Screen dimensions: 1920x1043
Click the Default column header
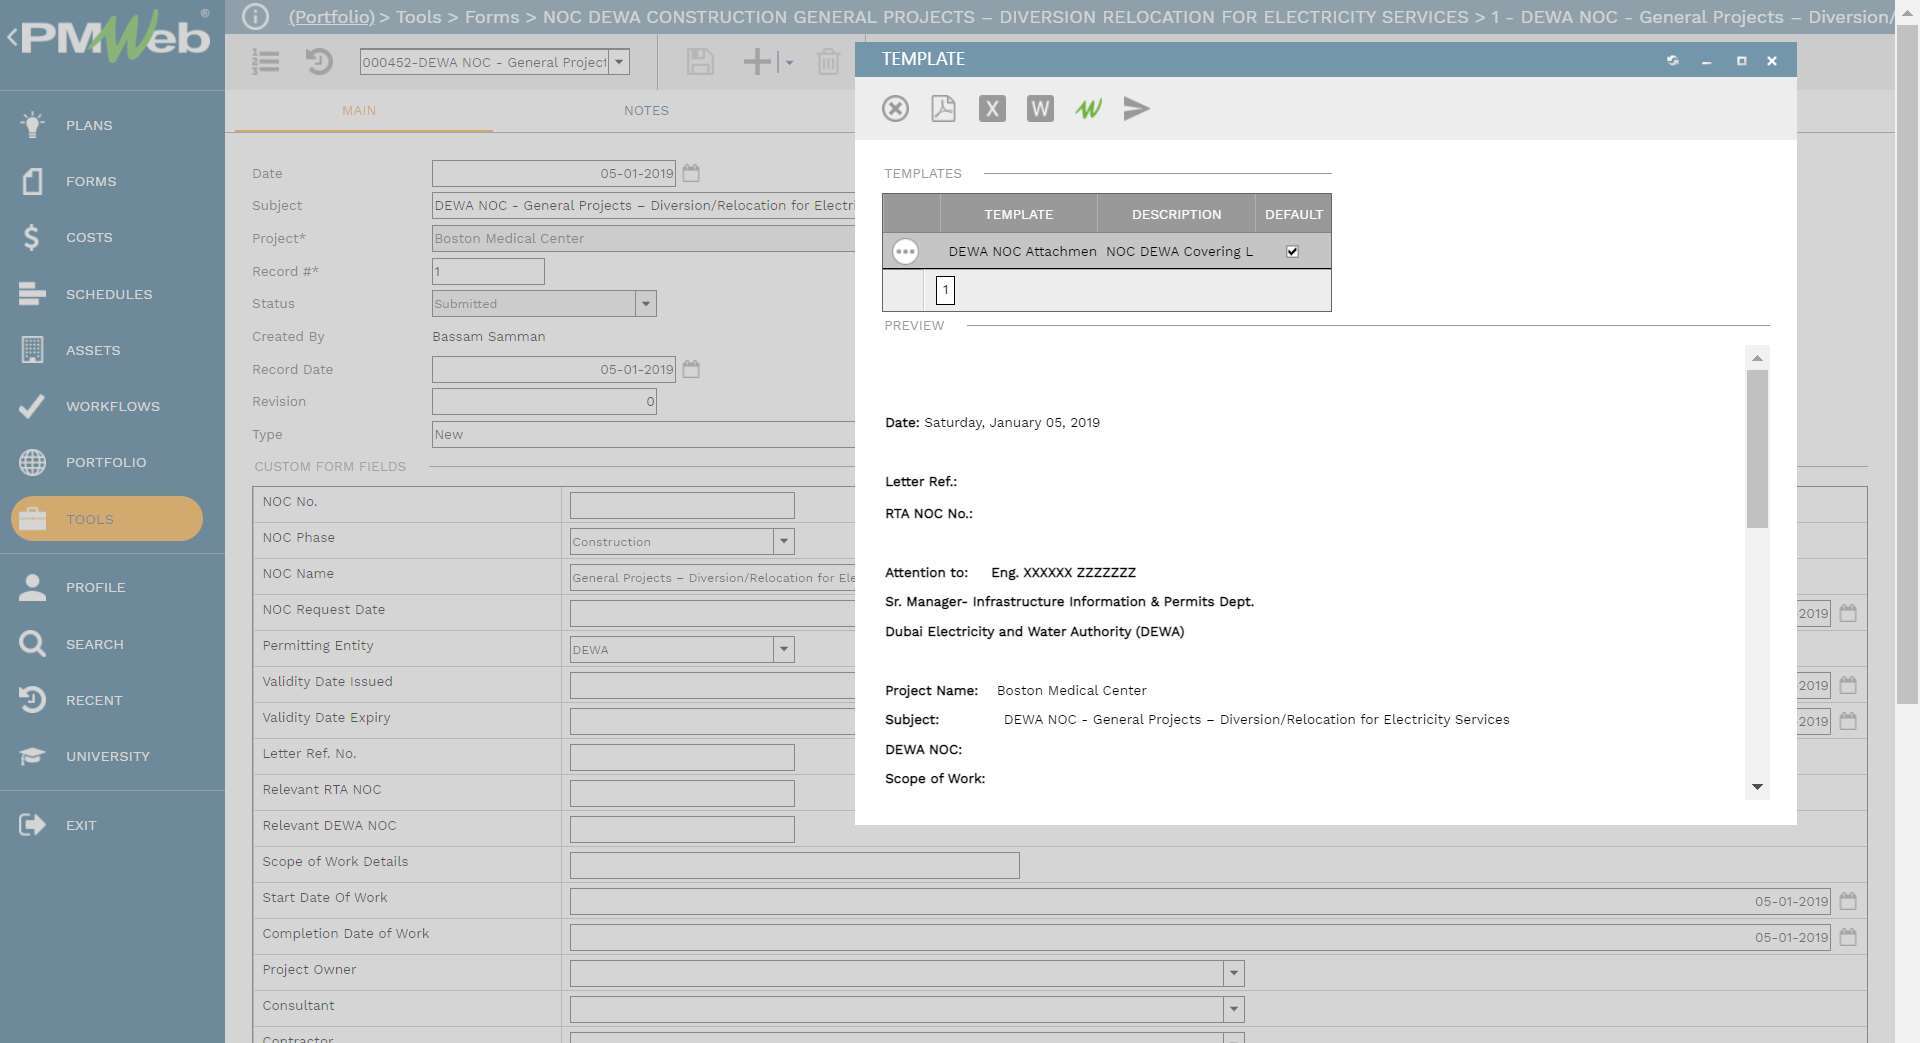click(1293, 214)
